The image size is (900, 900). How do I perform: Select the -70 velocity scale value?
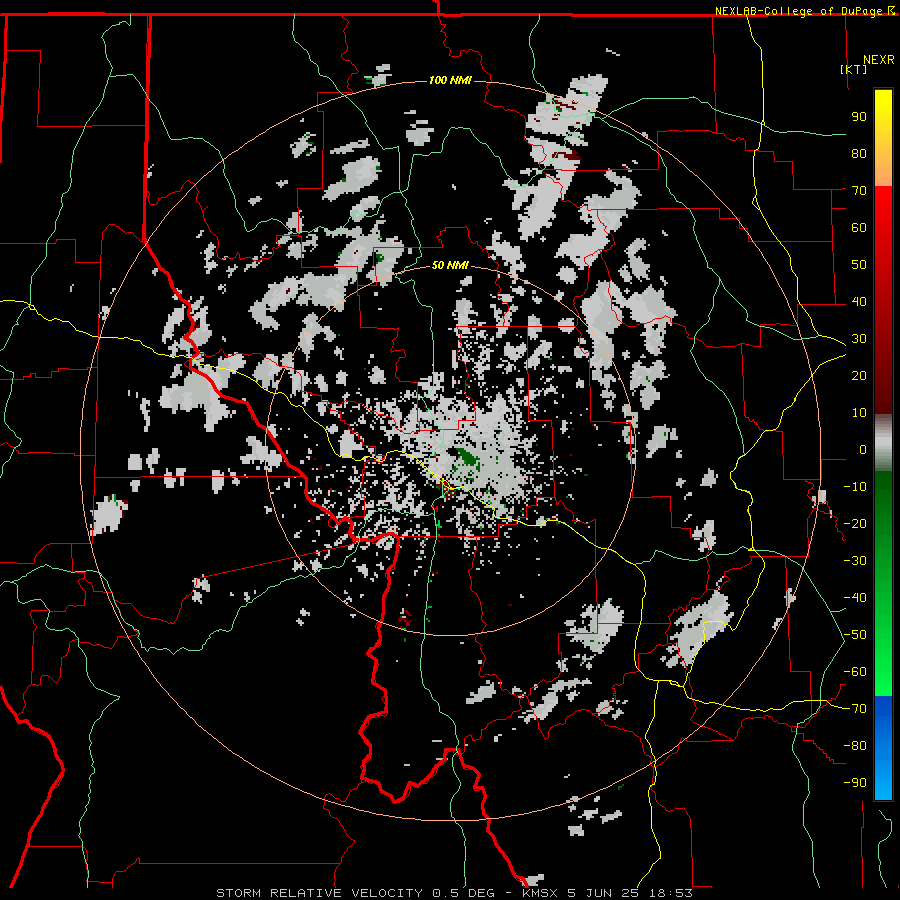(855, 709)
